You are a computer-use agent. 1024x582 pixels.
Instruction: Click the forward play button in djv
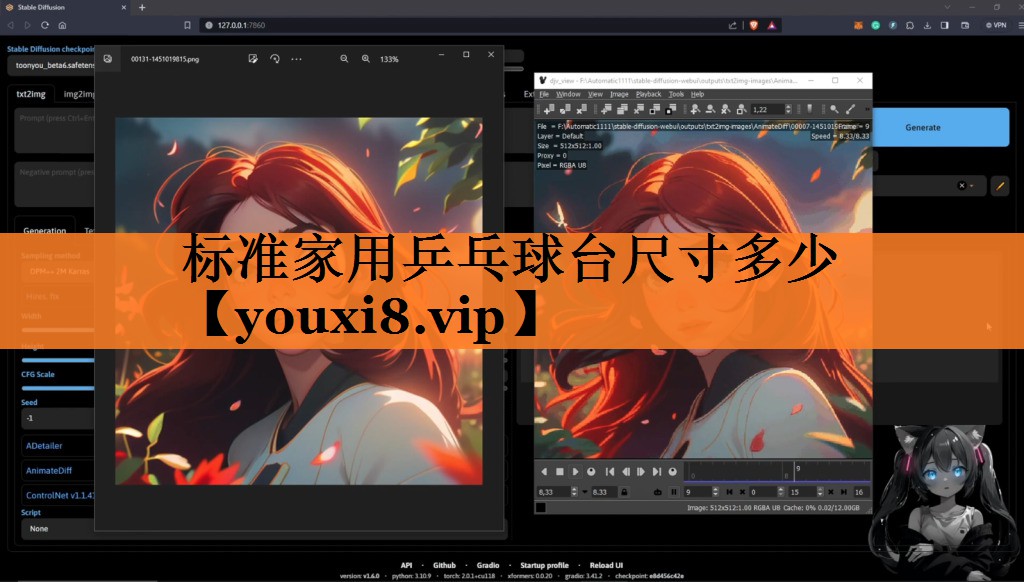click(x=575, y=472)
